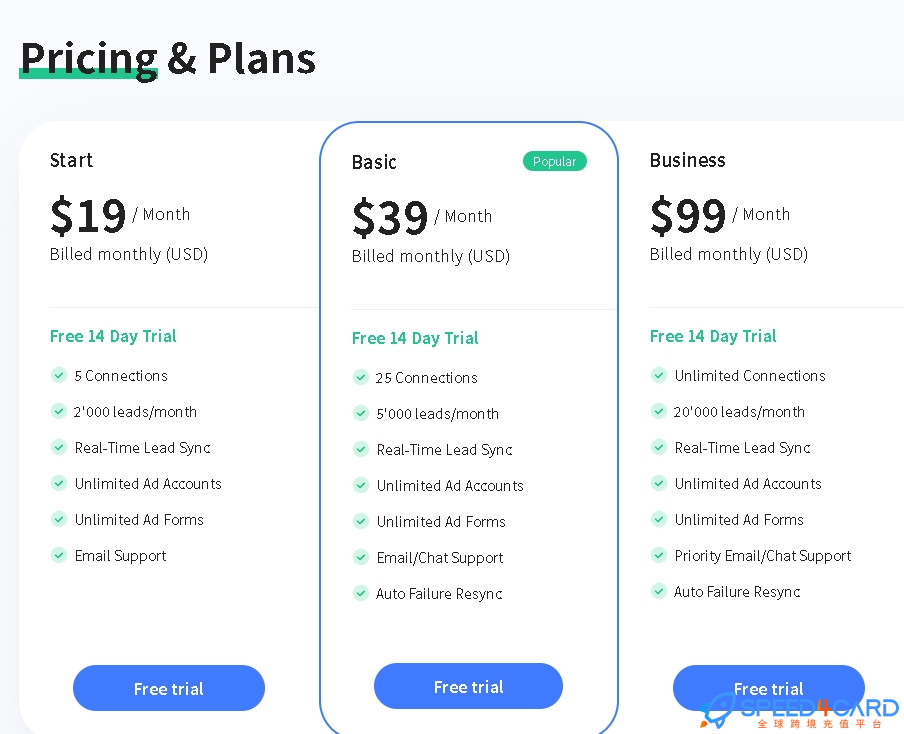This screenshot has height=734, width=904.
Task: Click the check icon next to Email Support
Action: tap(59, 555)
